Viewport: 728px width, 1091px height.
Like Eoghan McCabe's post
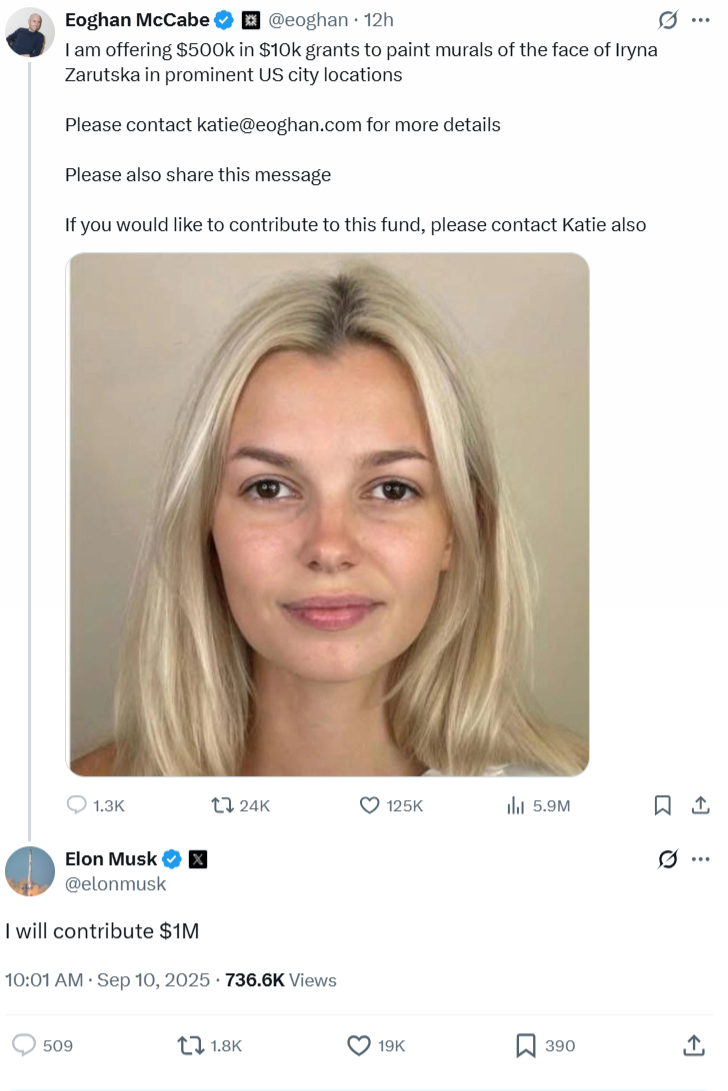pyautogui.click(x=370, y=805)
